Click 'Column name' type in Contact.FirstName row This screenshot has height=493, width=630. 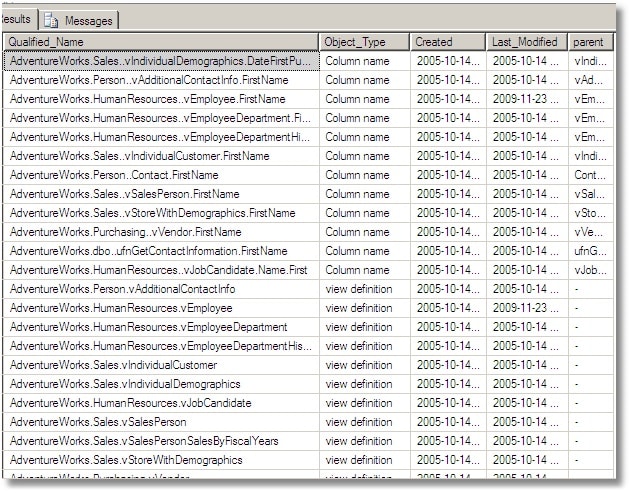tap(364, 175)
